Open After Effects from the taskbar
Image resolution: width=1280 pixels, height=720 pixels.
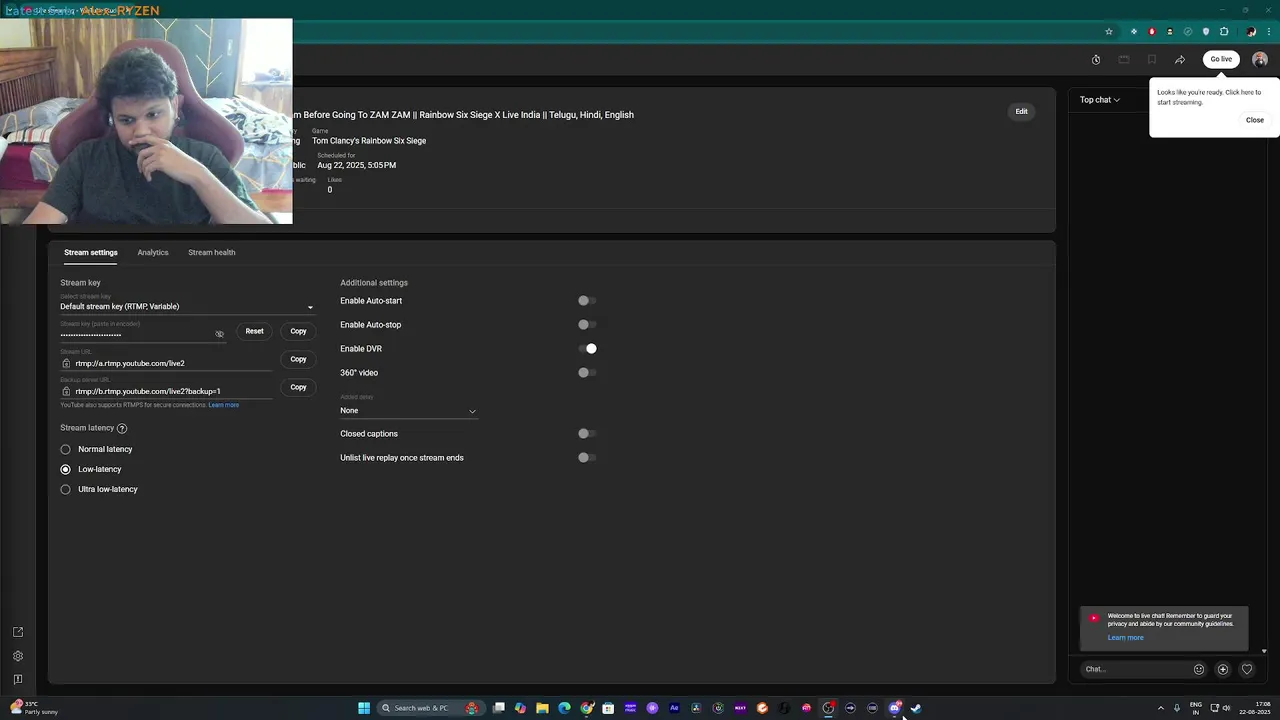674,708
